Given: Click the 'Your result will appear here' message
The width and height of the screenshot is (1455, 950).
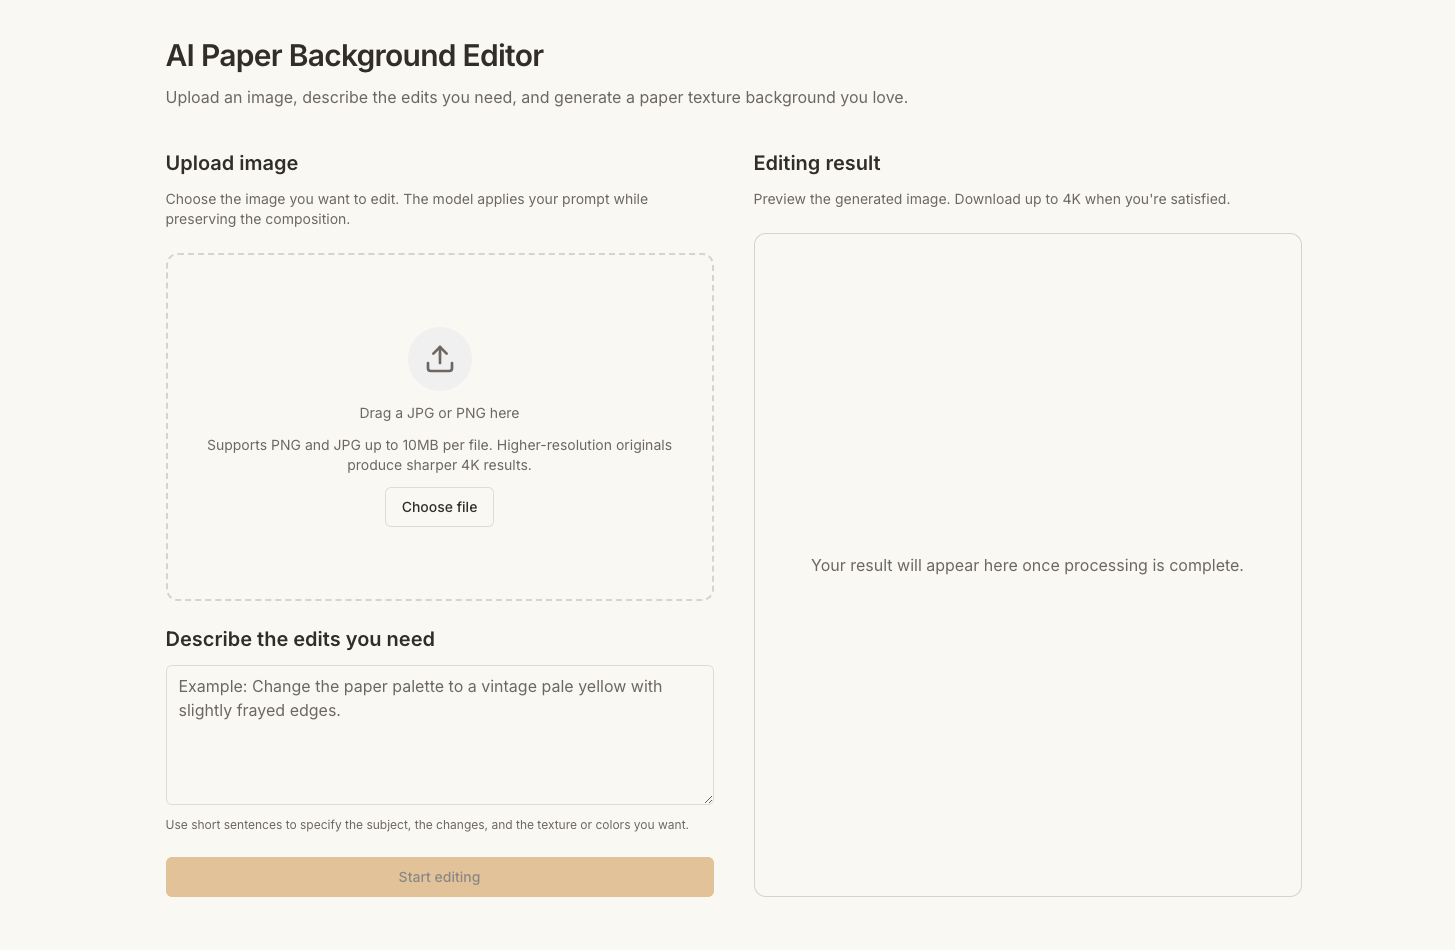Looking at the screenshot, I should point(1027,566).
